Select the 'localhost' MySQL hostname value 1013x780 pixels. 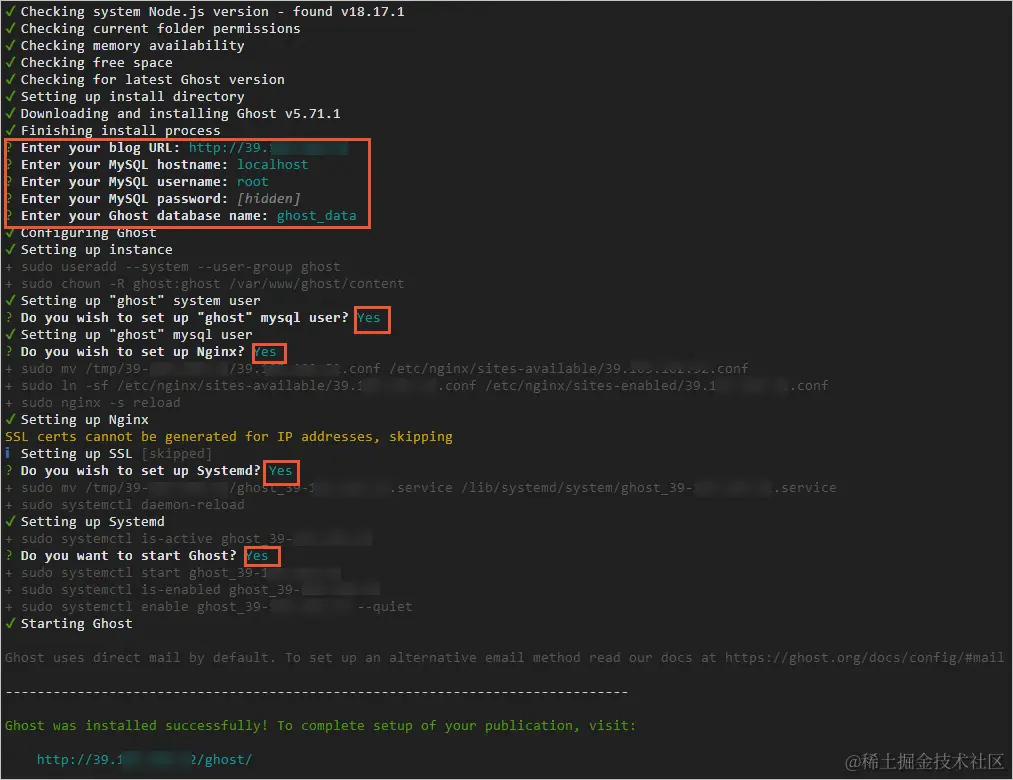click(272, 165)
